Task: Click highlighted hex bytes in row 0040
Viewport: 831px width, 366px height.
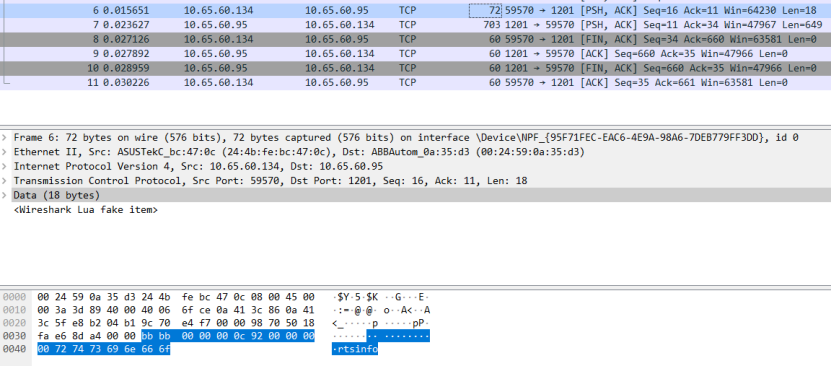Action: (x=104, y=349)
